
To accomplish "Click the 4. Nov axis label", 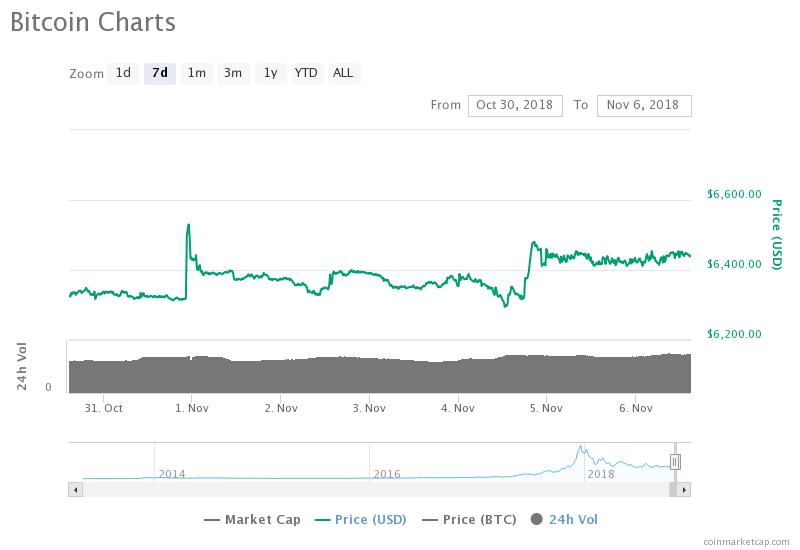I will click(x=458, y=408).
